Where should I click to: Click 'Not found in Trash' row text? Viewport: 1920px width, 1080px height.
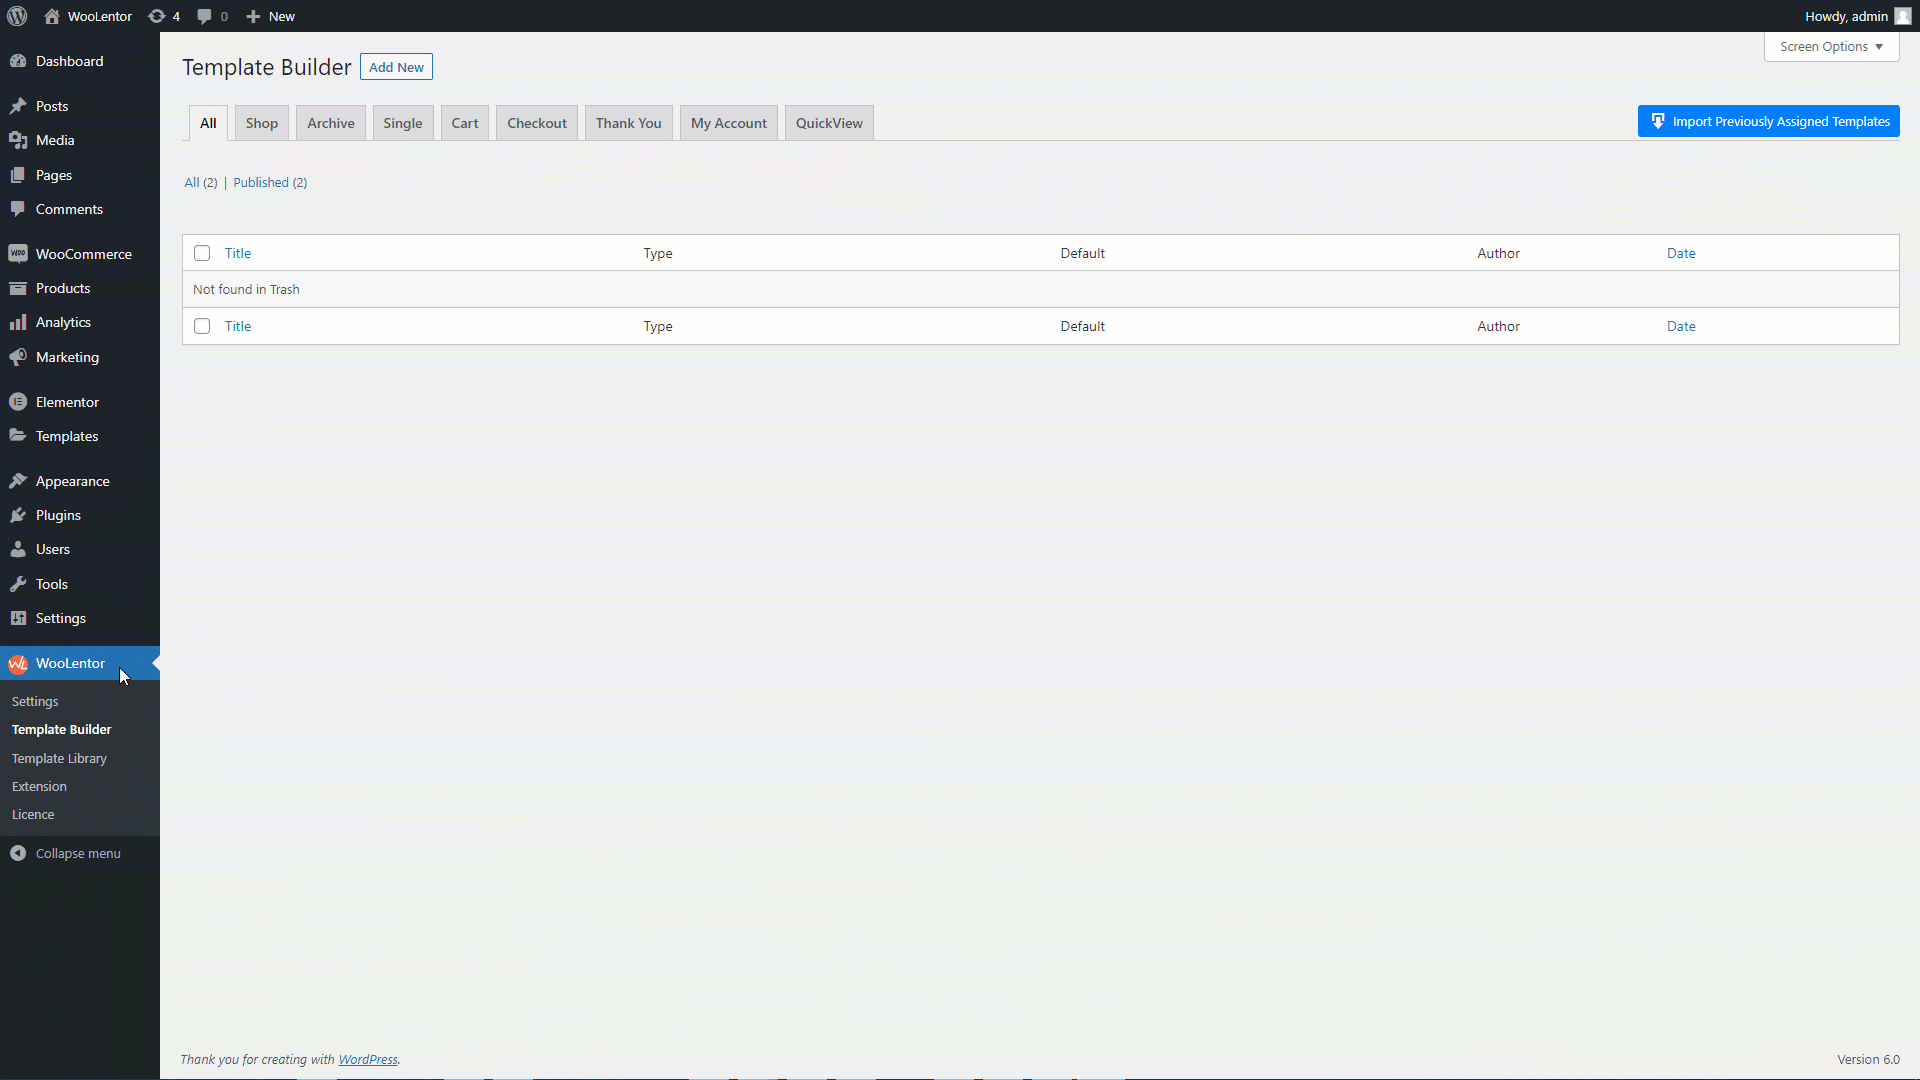[x=246, y=289]
